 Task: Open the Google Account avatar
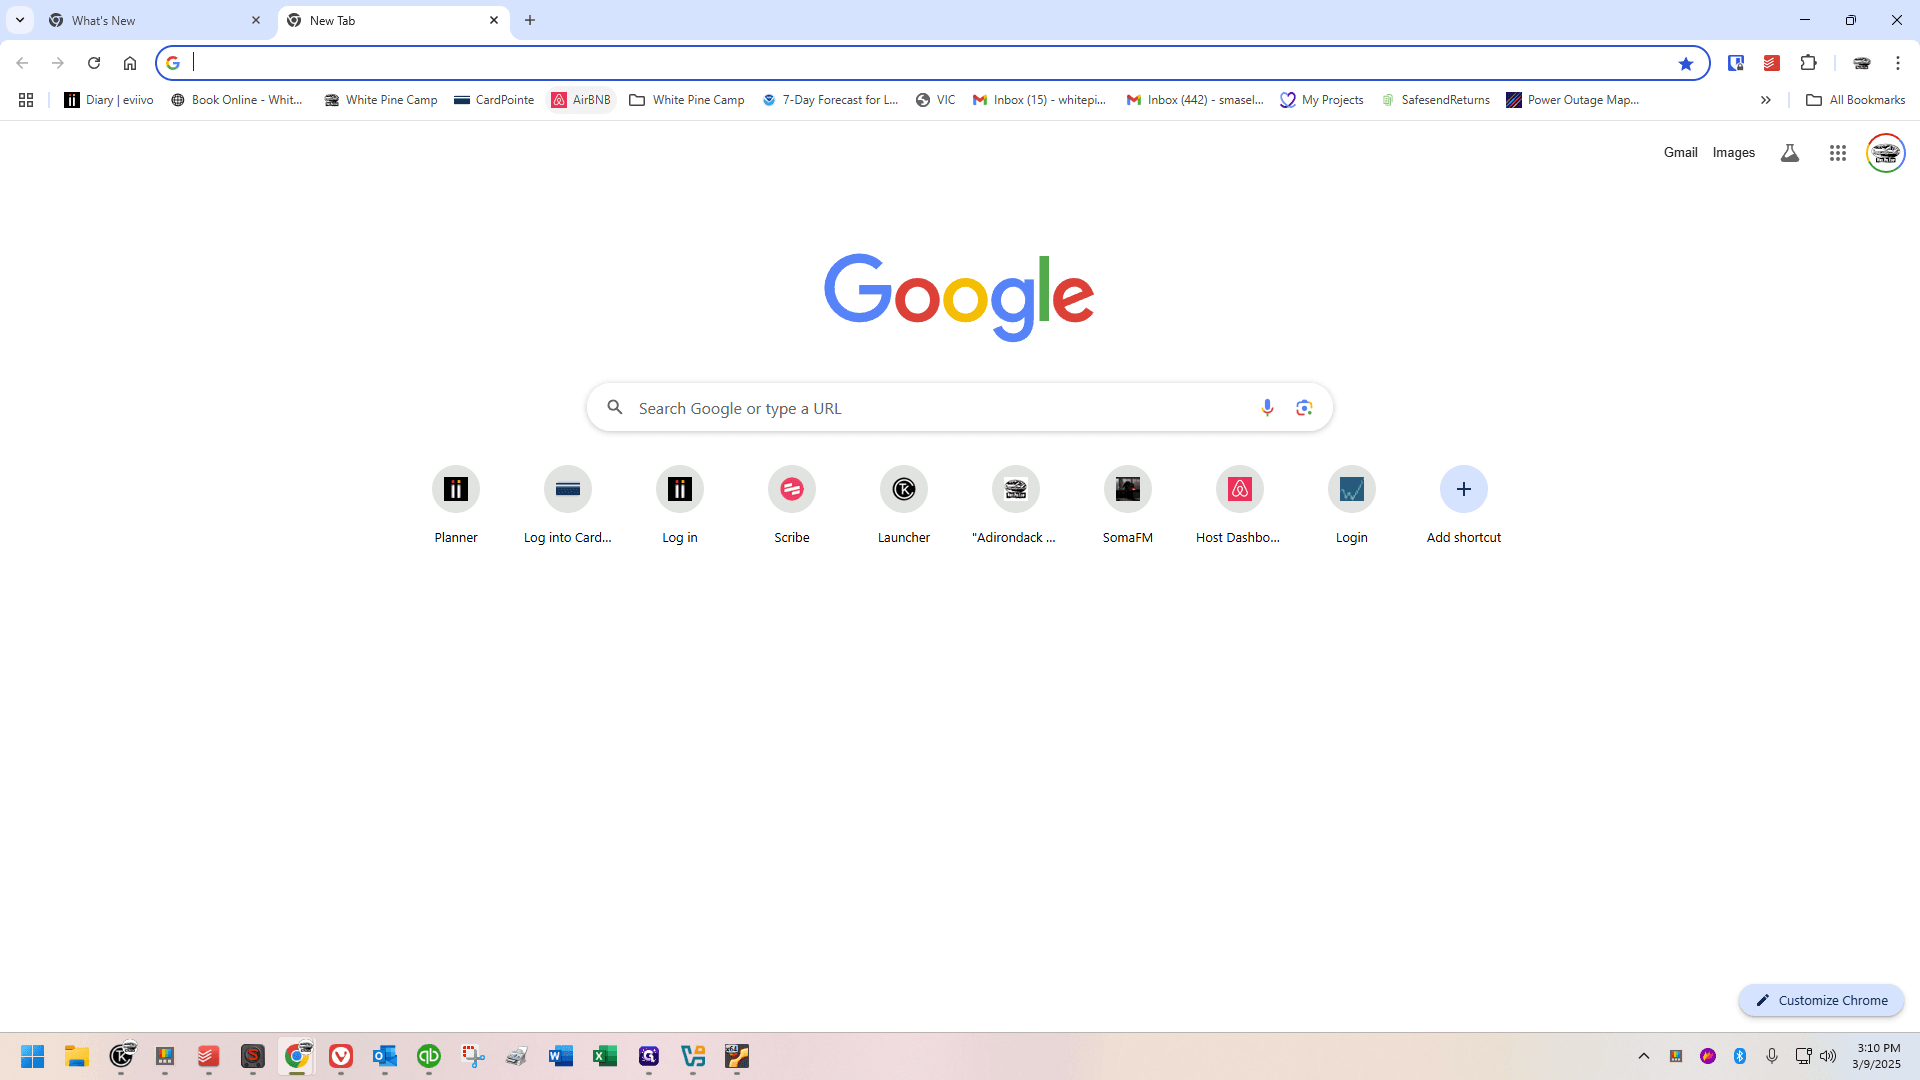tap(1886, 153)
